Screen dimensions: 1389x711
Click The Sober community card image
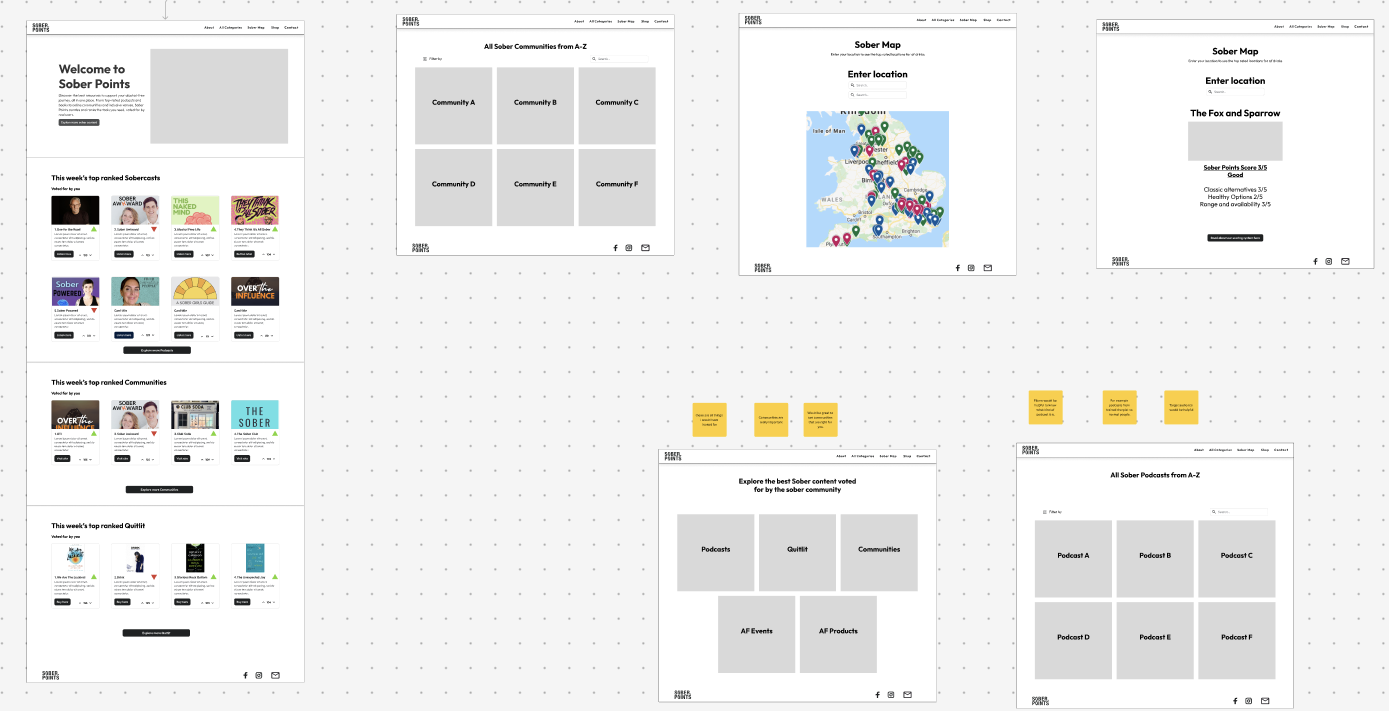pos(255,415)
